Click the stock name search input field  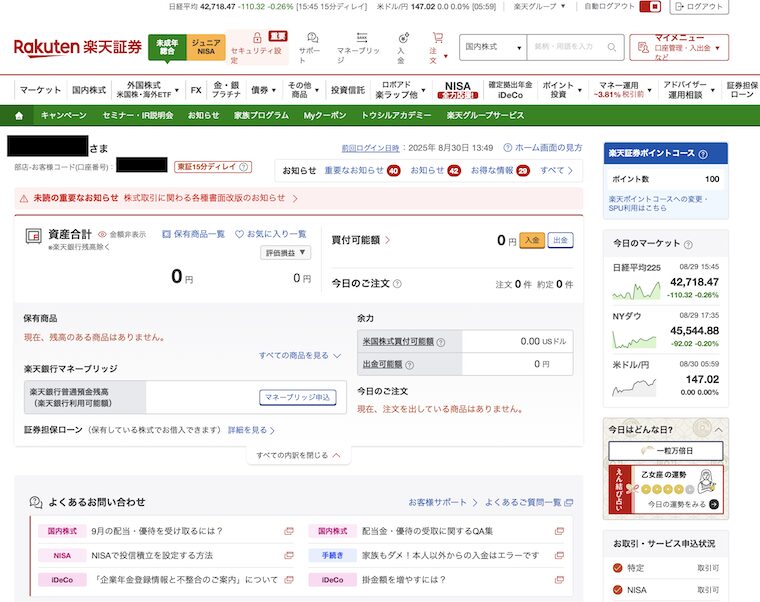pyautogui.click(x=576, y=47)
